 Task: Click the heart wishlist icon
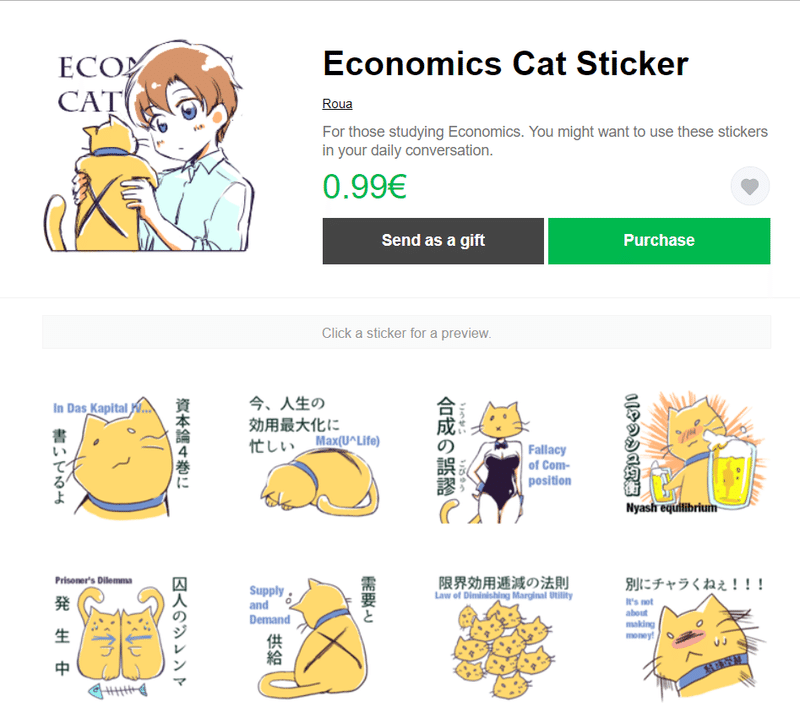[x=749, y=186]
